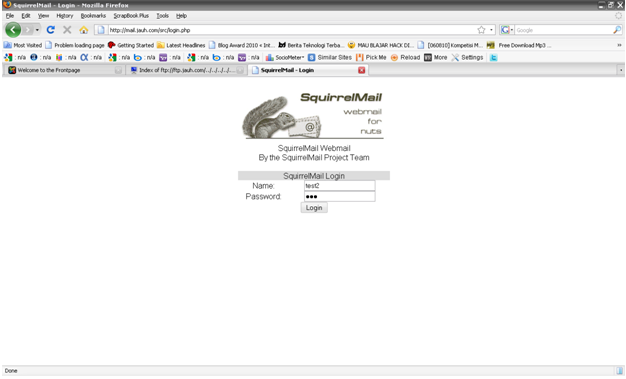Open the Free Download Mp3 bookmark
The height and width of the screenshot is (379, 626).
click(x=519, y=45)
